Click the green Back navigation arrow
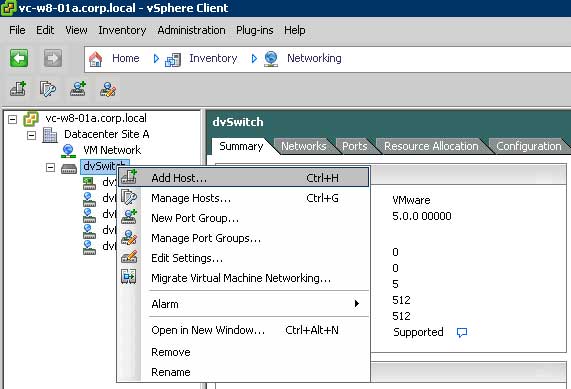 point(19,58)
